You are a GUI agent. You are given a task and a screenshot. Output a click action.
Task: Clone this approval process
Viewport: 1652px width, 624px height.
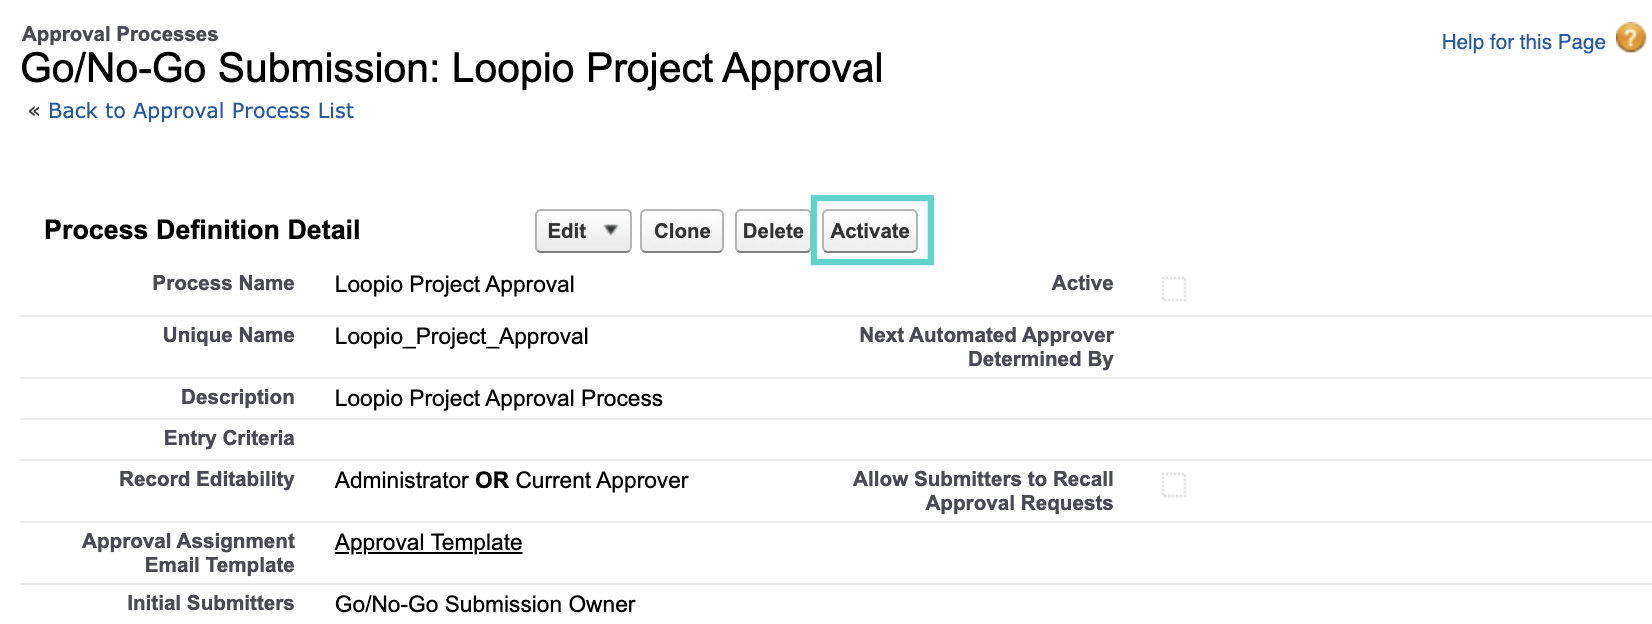[x=681, y=230]
